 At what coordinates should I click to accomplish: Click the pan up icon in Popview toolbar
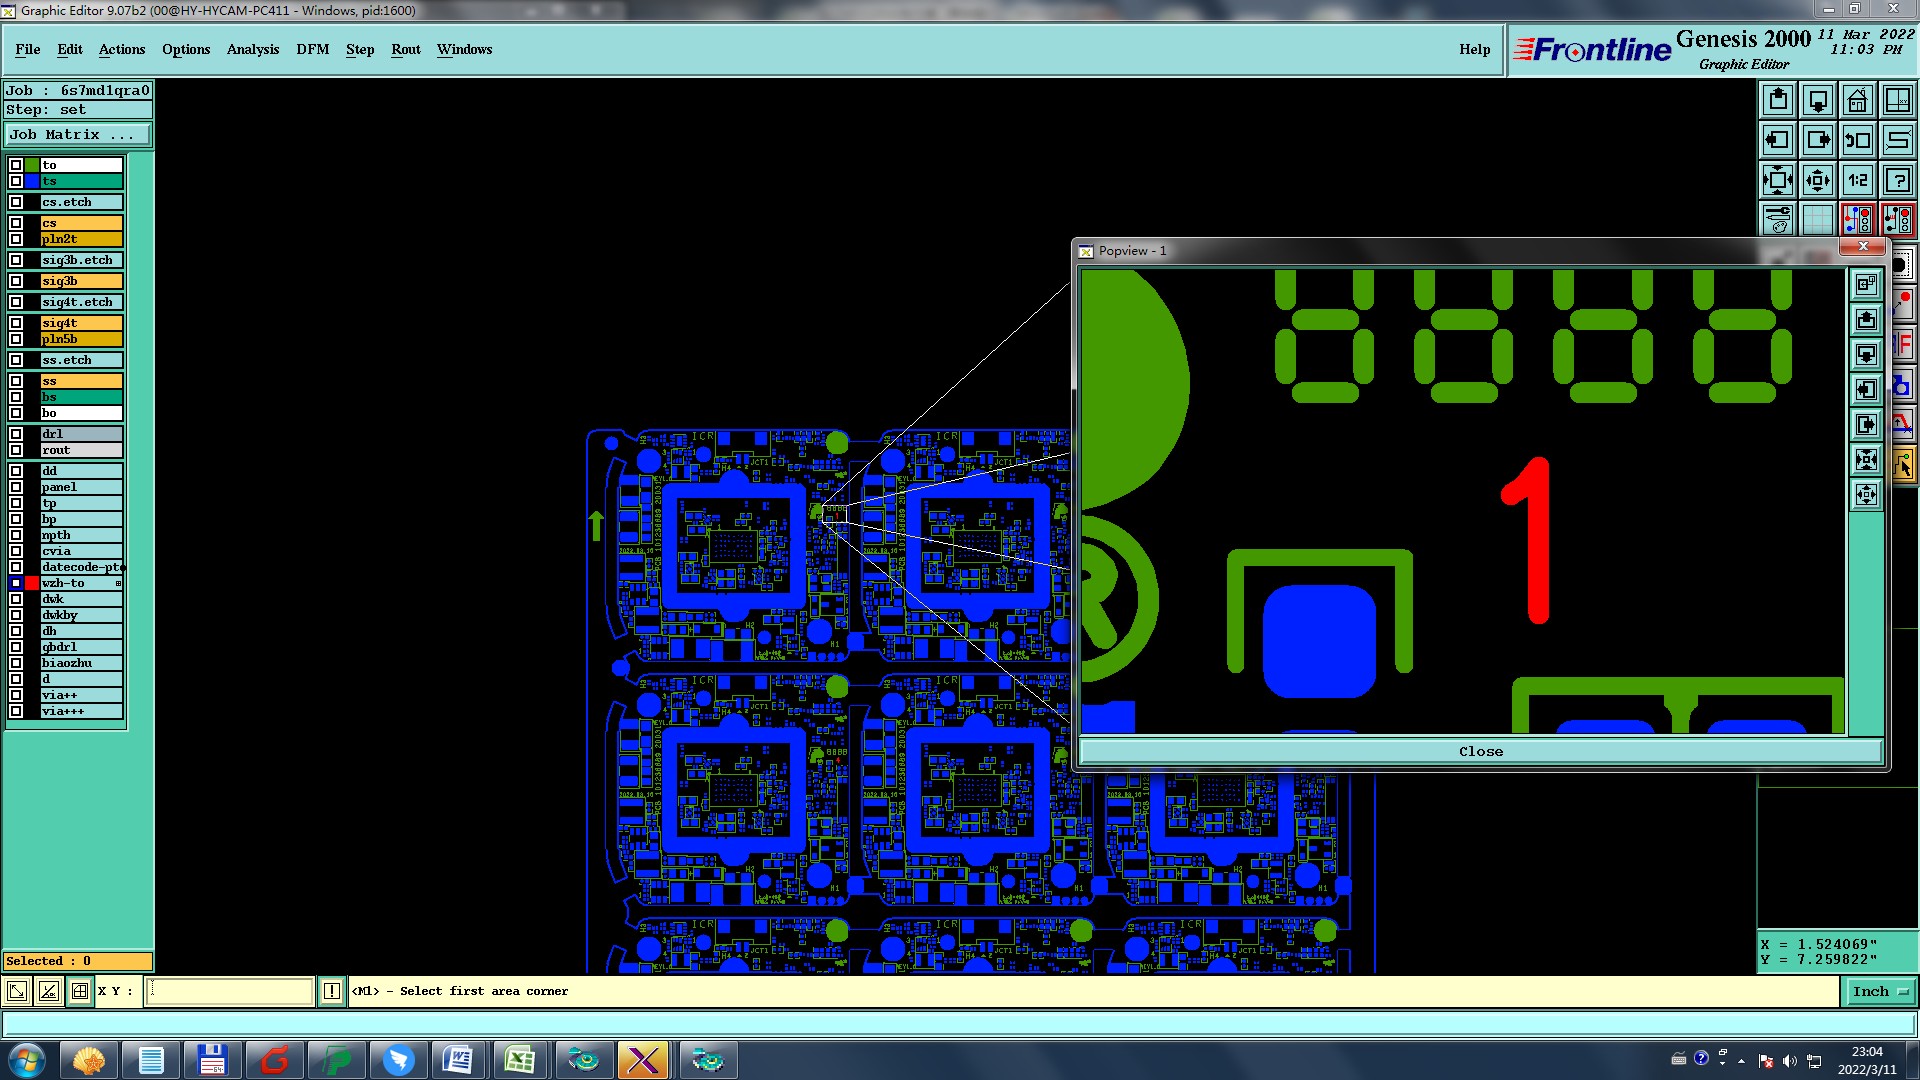1866,320
